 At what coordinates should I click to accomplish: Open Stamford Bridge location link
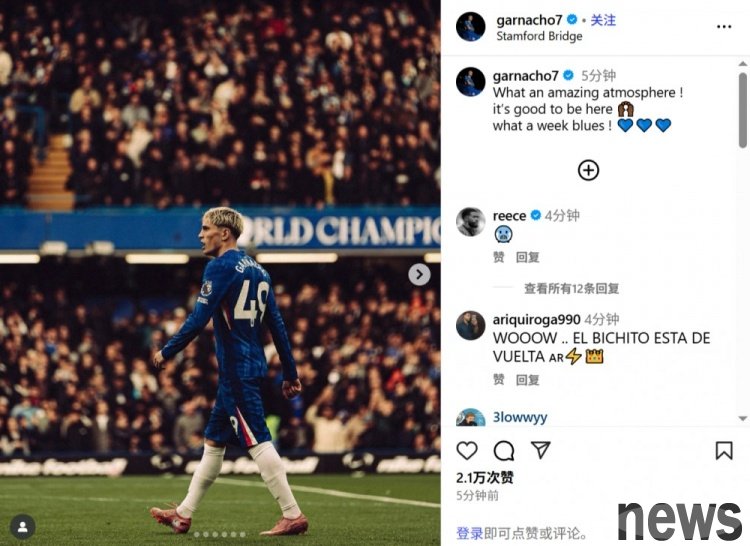pyautogui.click(x=539, y=36)
